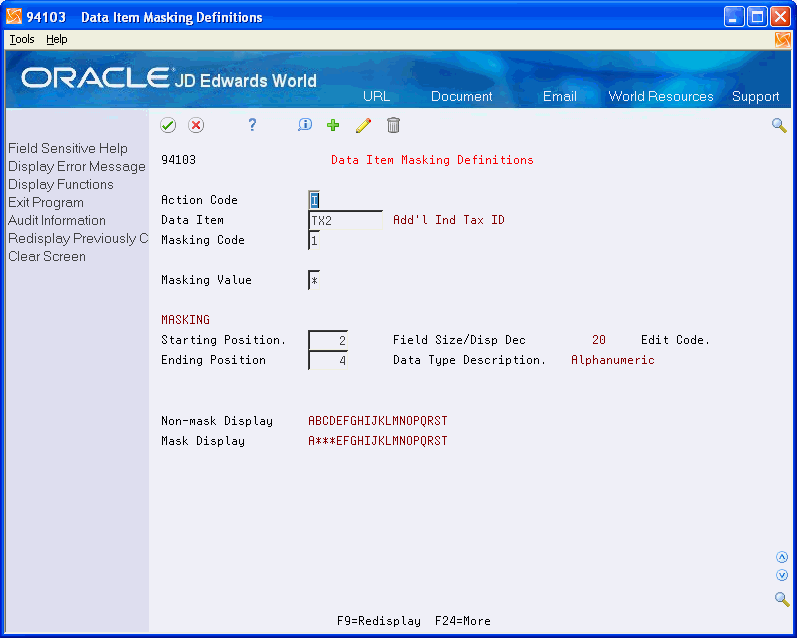Click the Starting Position input field
Viewport: 797px width, 638px height.
pyautogui.click(x=328, y=340)
